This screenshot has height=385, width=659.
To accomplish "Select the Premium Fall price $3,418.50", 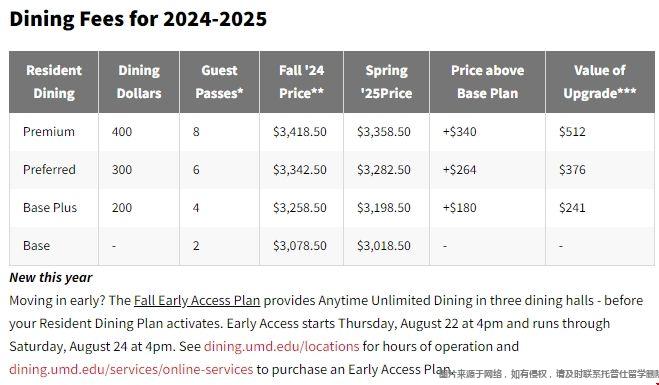I will [300, 132].
